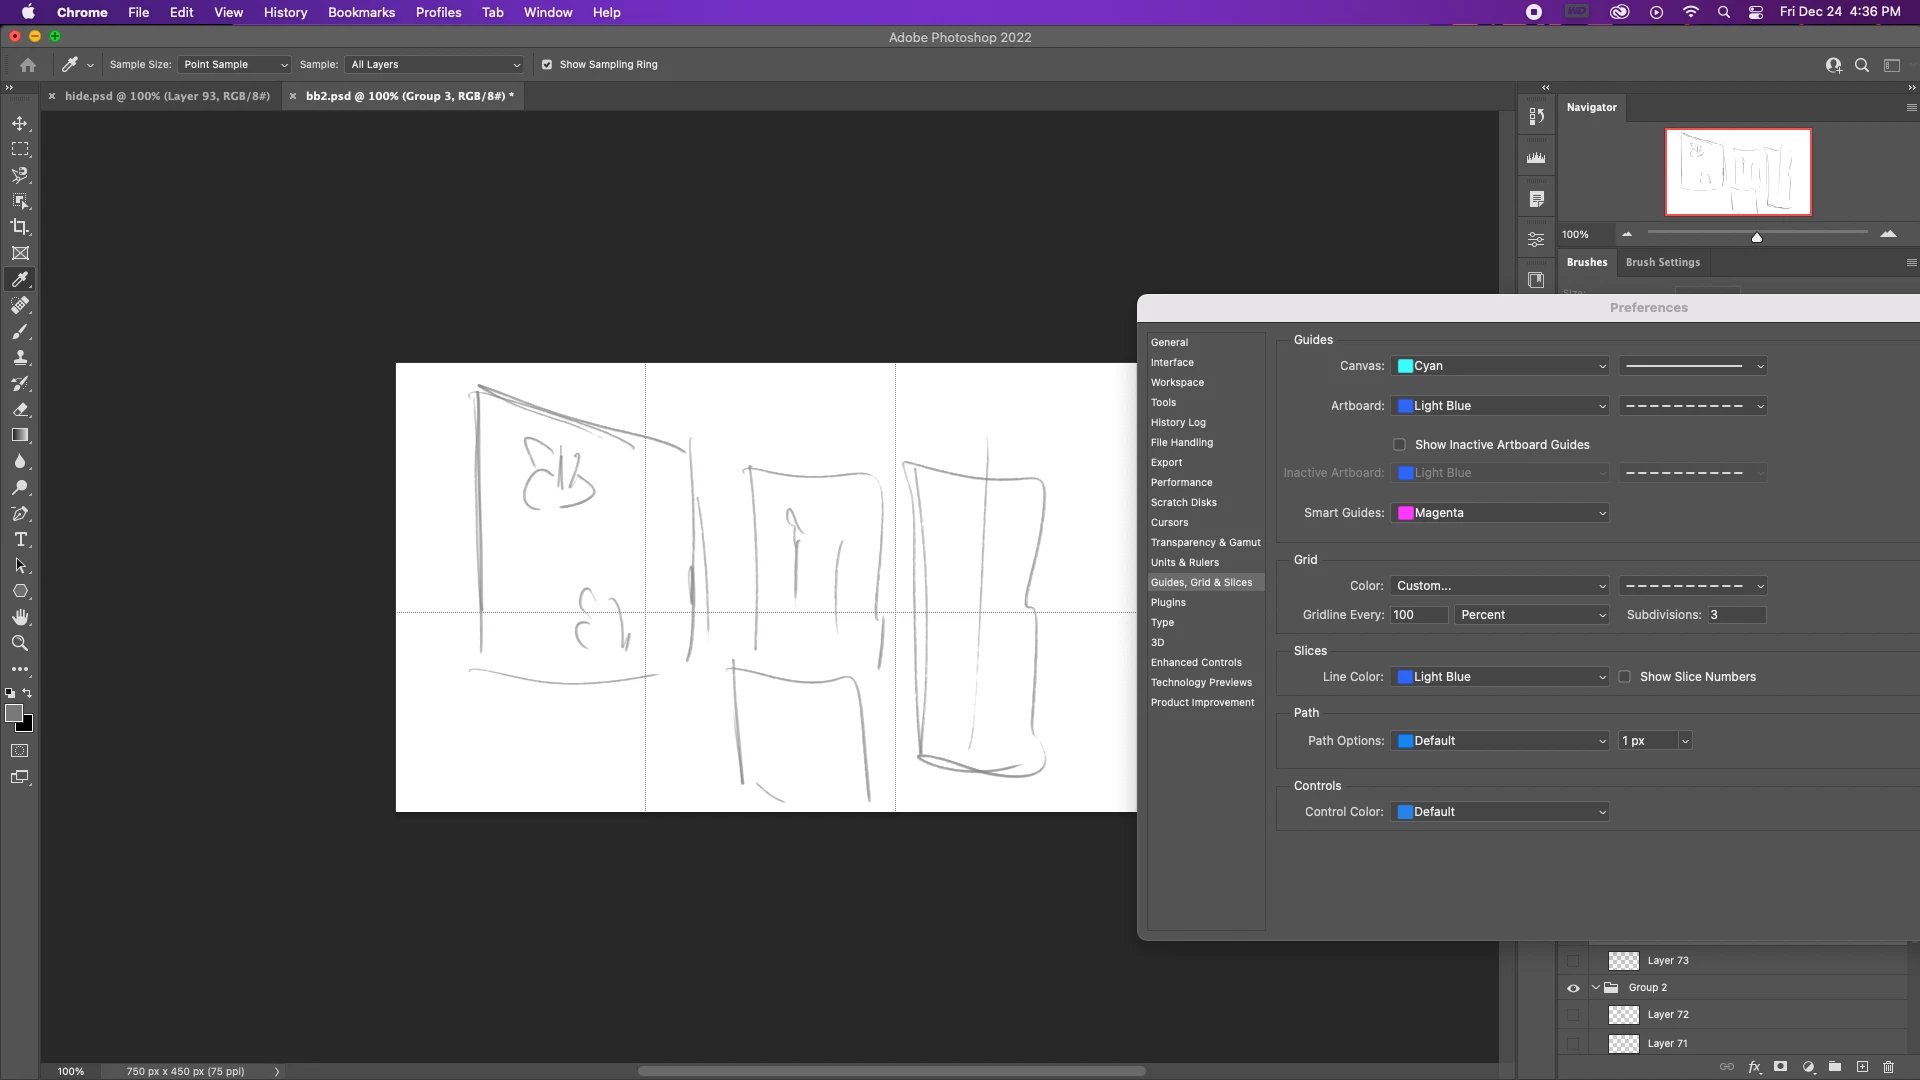
Task: Open the Canvas guide color dropdown
Action: pyautogui.click(x=1500, y=366)
